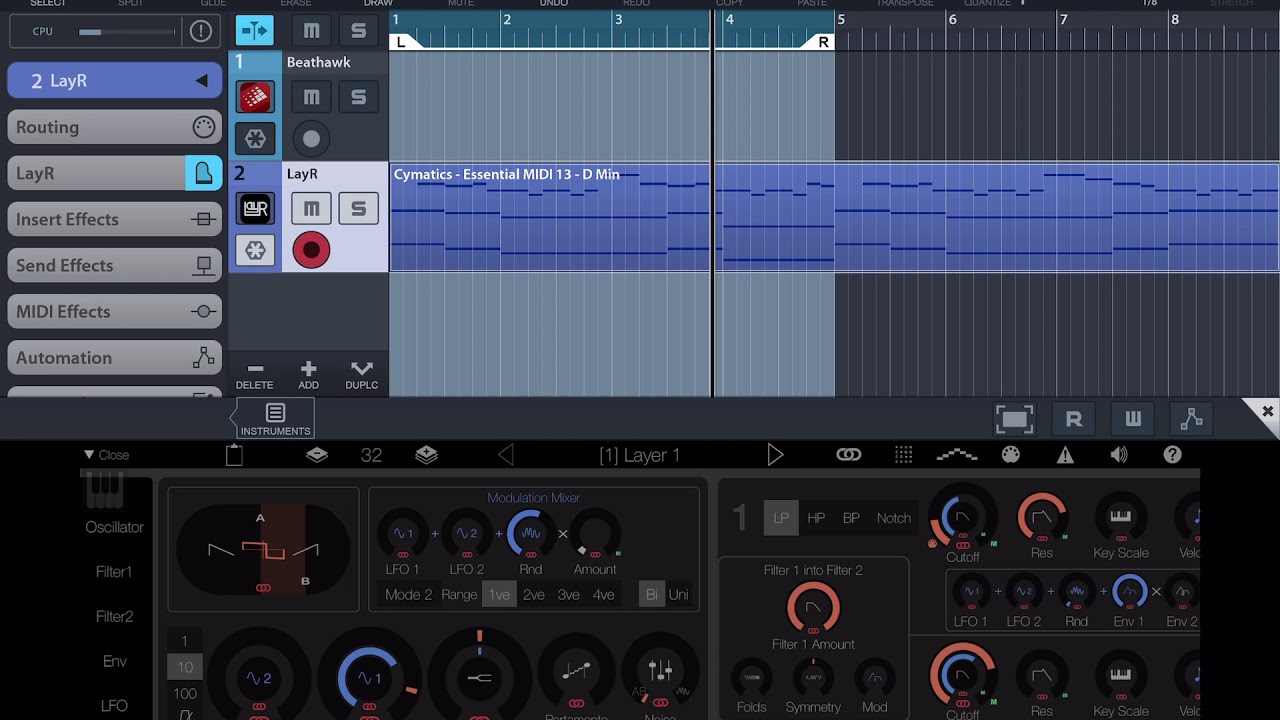Freeze the LayR track with snowflake

tap(255, 250)
